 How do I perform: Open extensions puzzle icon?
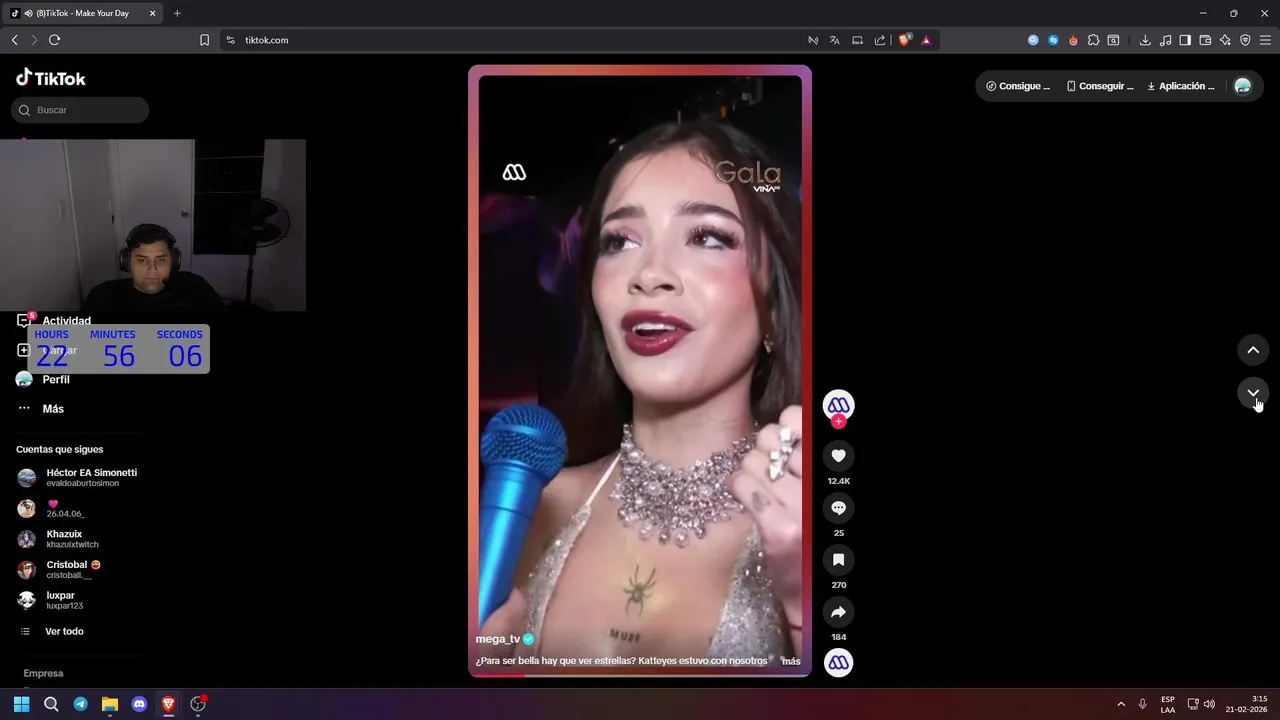(1093, 40)
